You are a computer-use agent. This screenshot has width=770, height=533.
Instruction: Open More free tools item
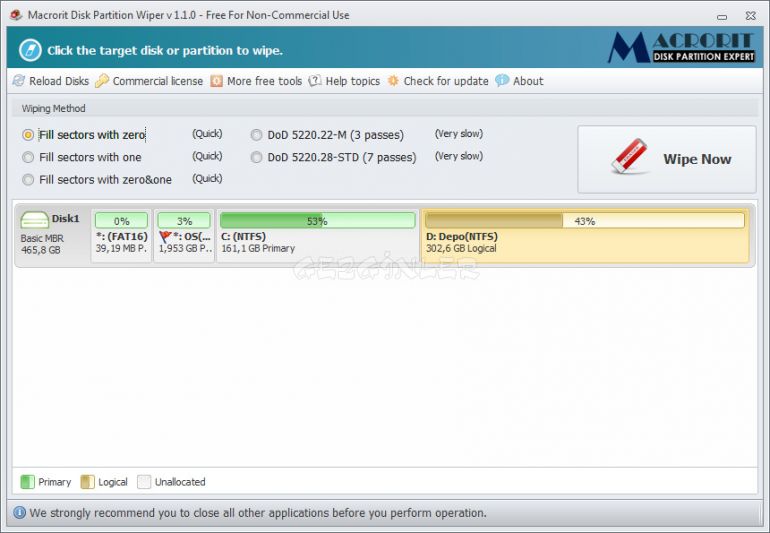tap(256, 81)
